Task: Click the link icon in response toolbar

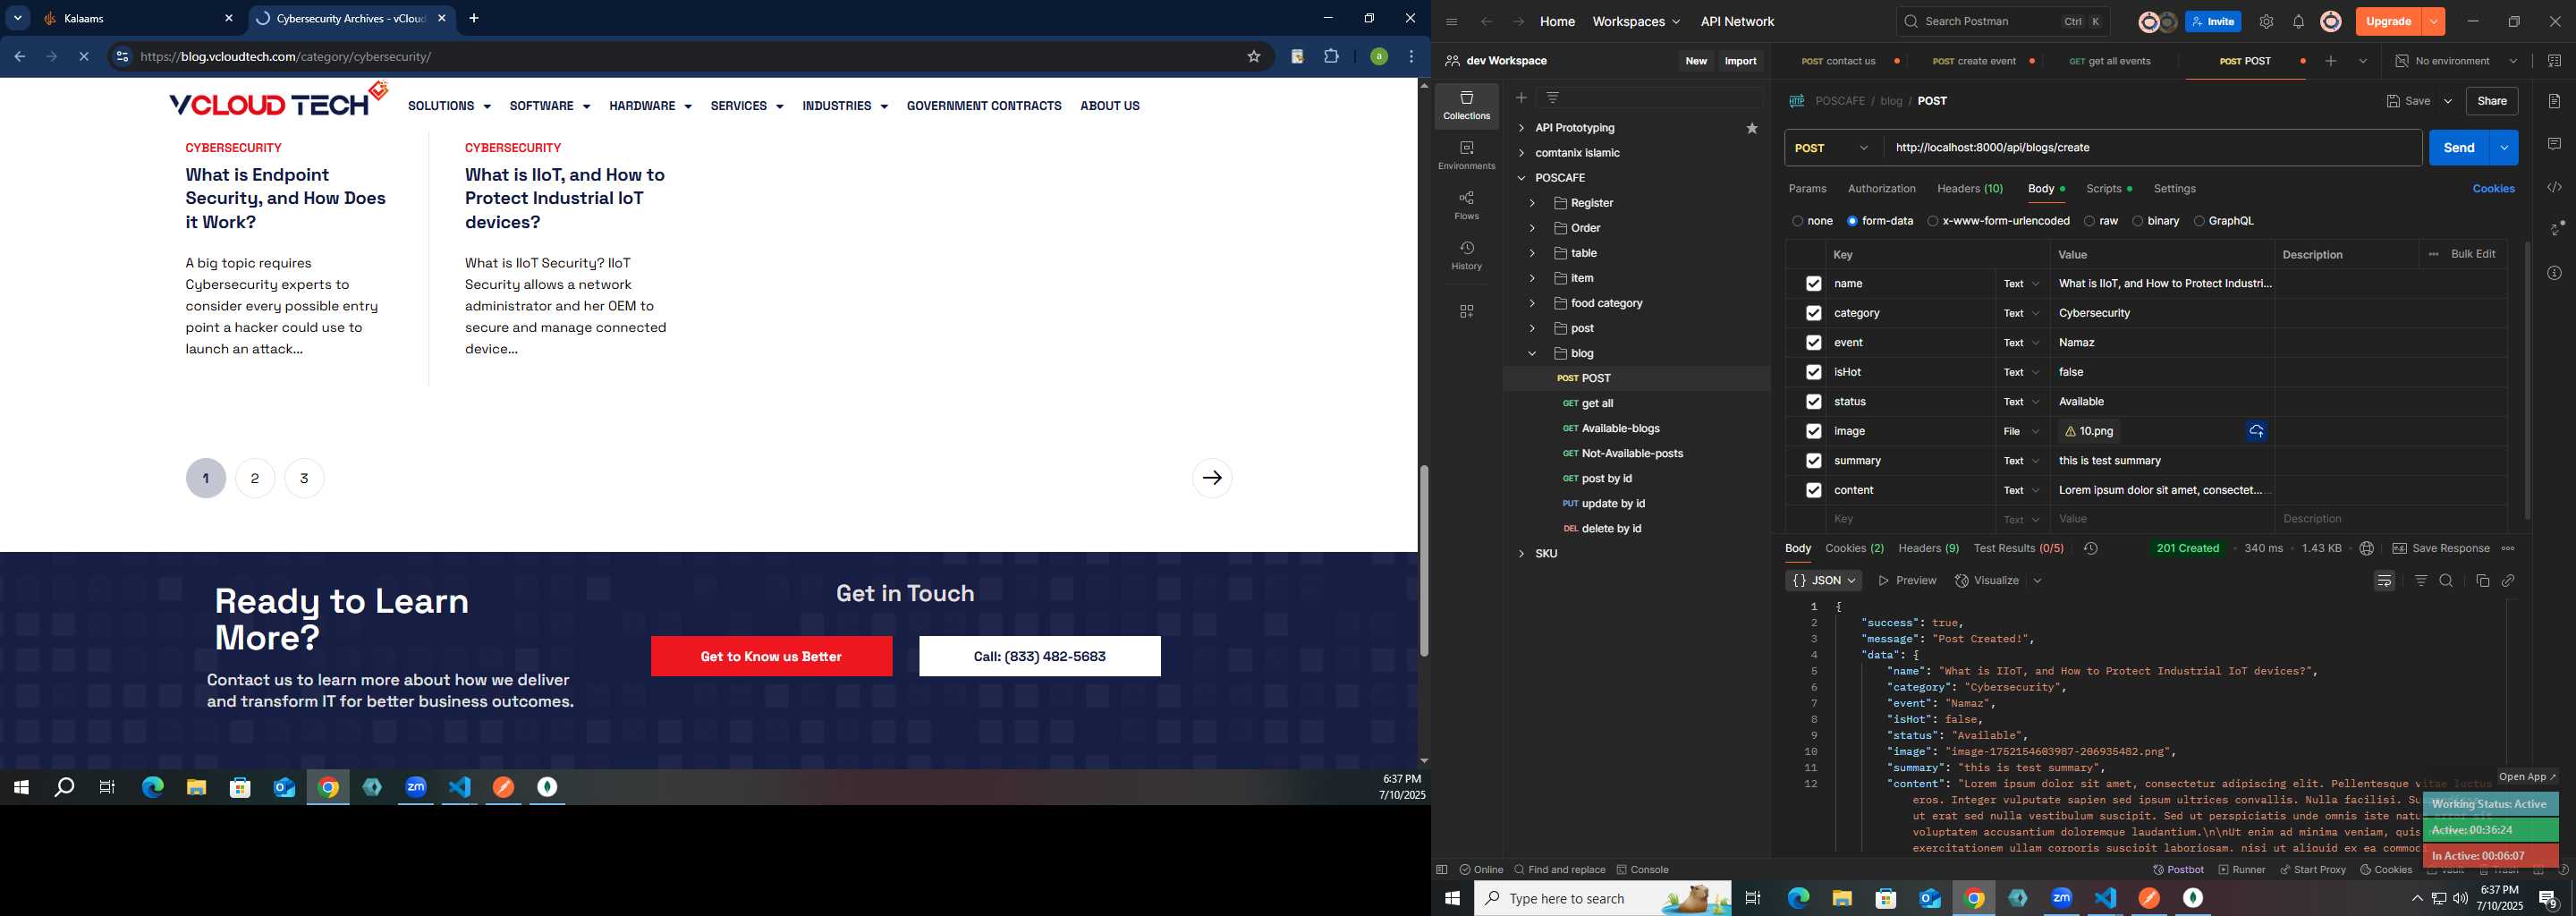Action: (x=2508, y=581)
